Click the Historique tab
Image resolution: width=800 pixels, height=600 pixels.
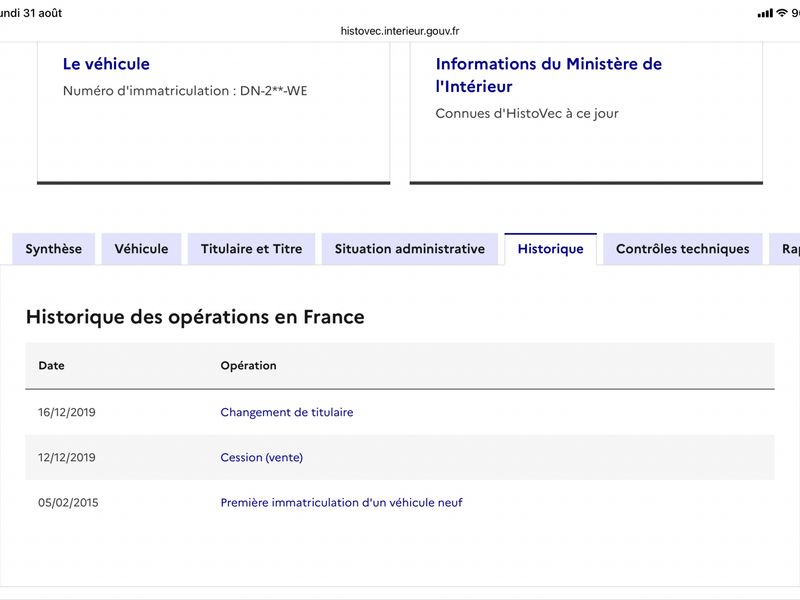point(551,249)
